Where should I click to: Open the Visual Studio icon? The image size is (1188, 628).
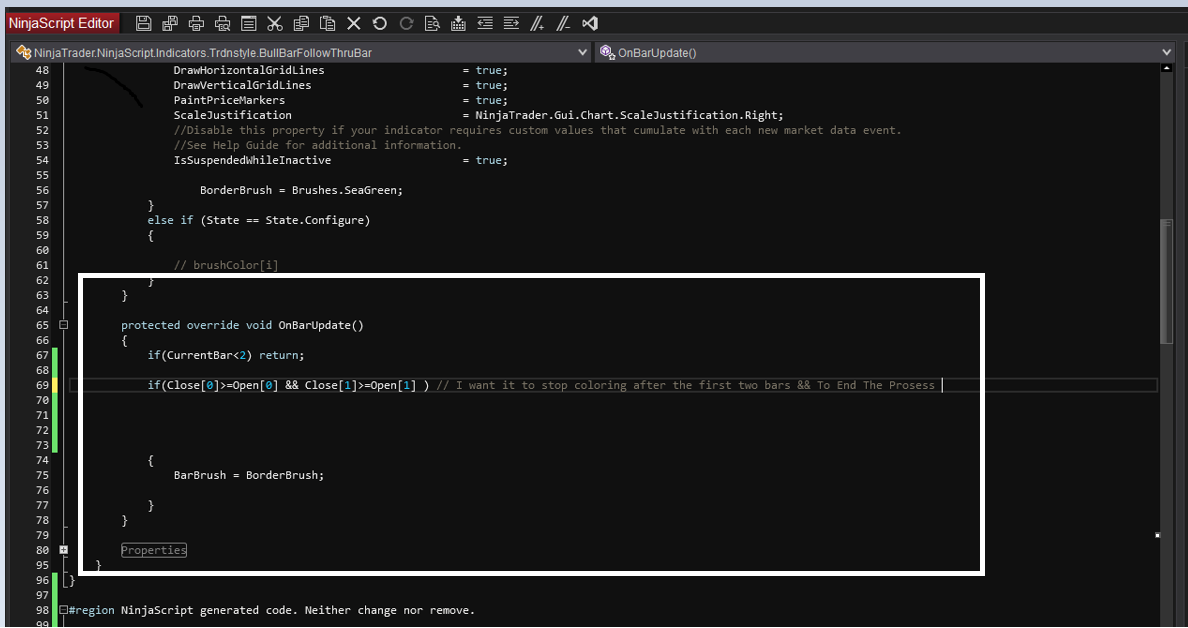click(589, 23)
